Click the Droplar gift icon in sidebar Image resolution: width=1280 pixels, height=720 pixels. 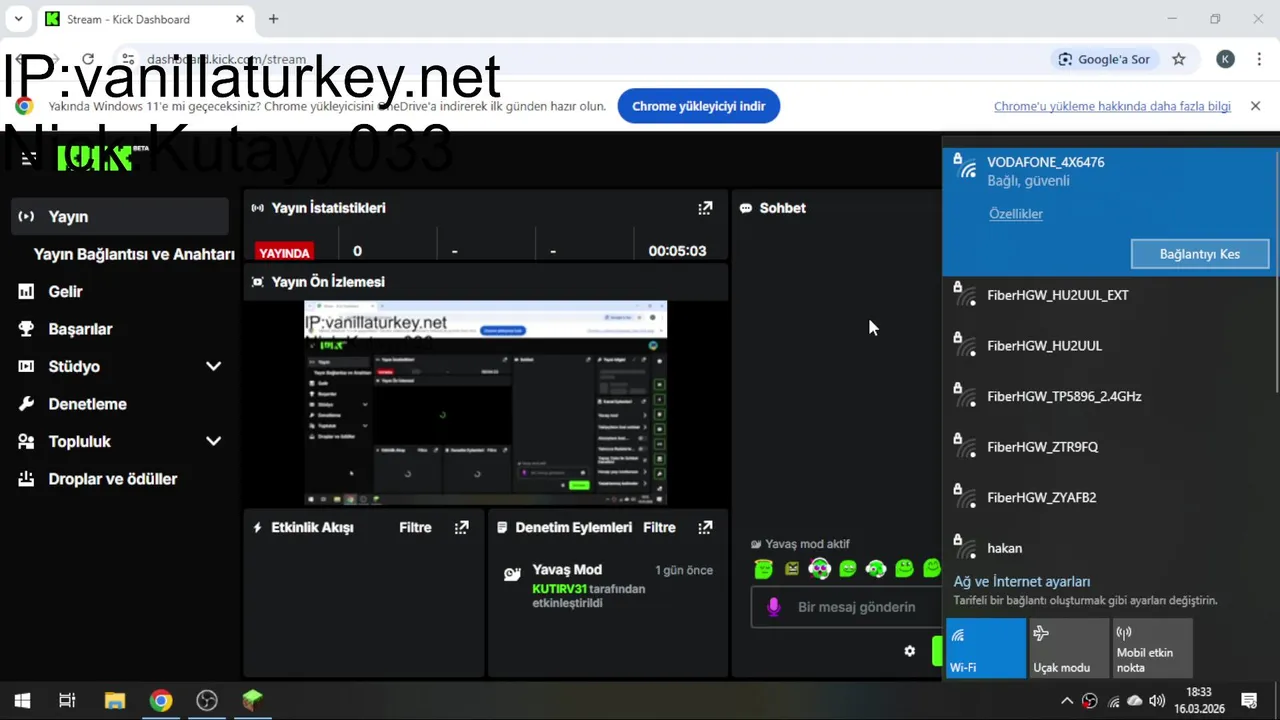27,479
